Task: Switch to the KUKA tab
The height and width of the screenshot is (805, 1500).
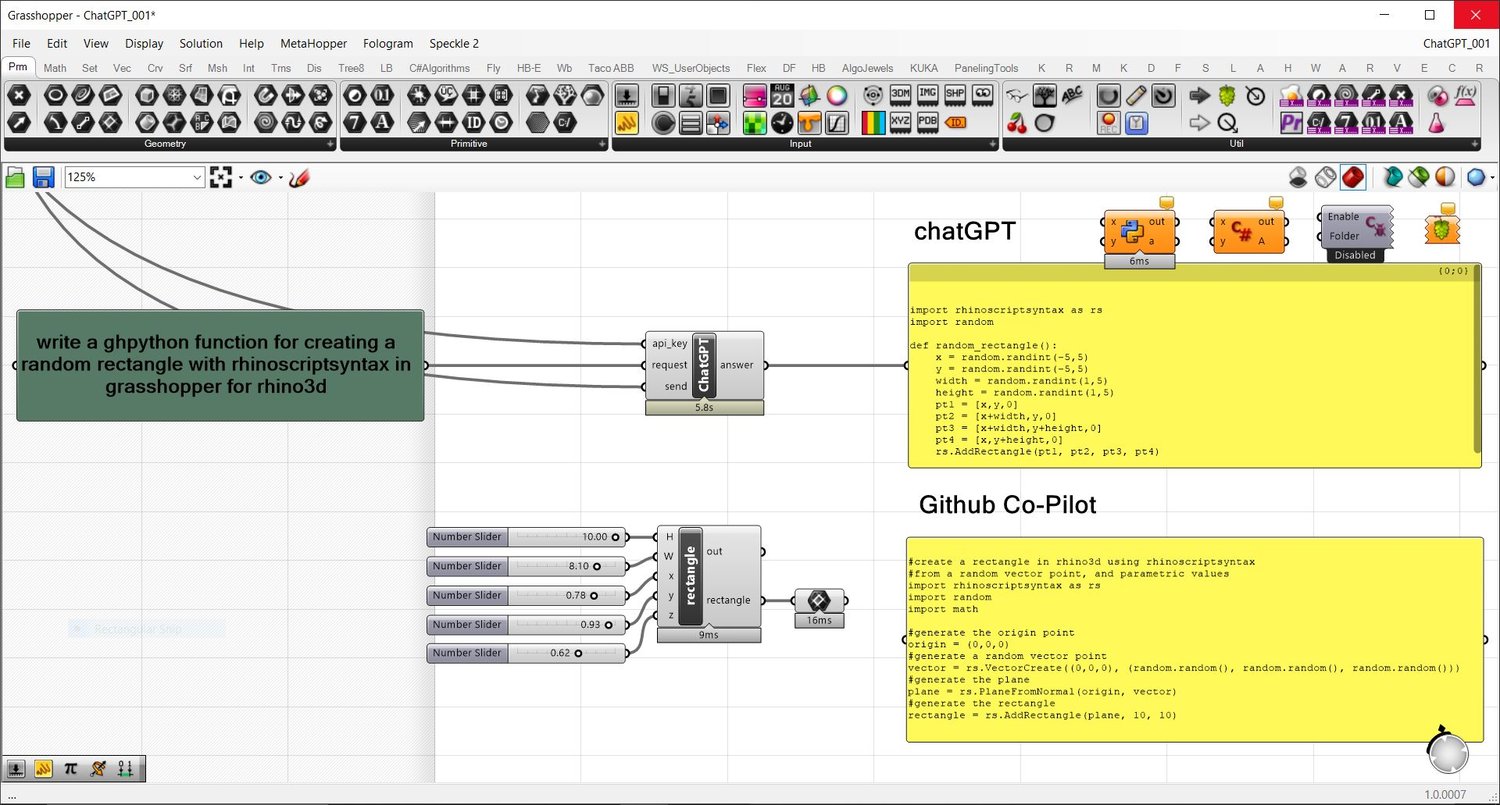Action: 924,68
